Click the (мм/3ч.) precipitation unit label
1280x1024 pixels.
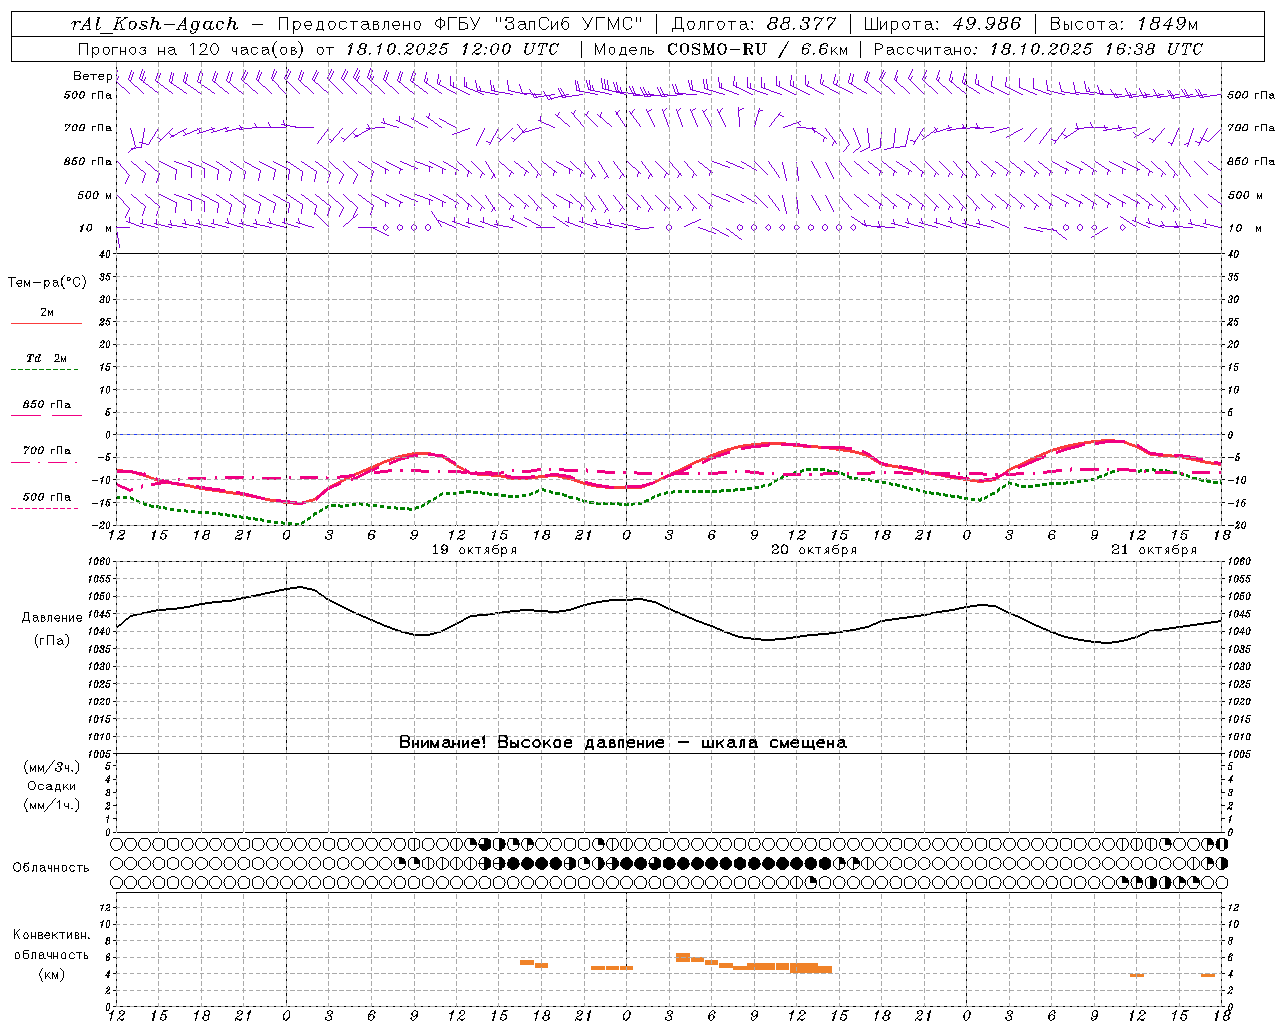point(52,767)
